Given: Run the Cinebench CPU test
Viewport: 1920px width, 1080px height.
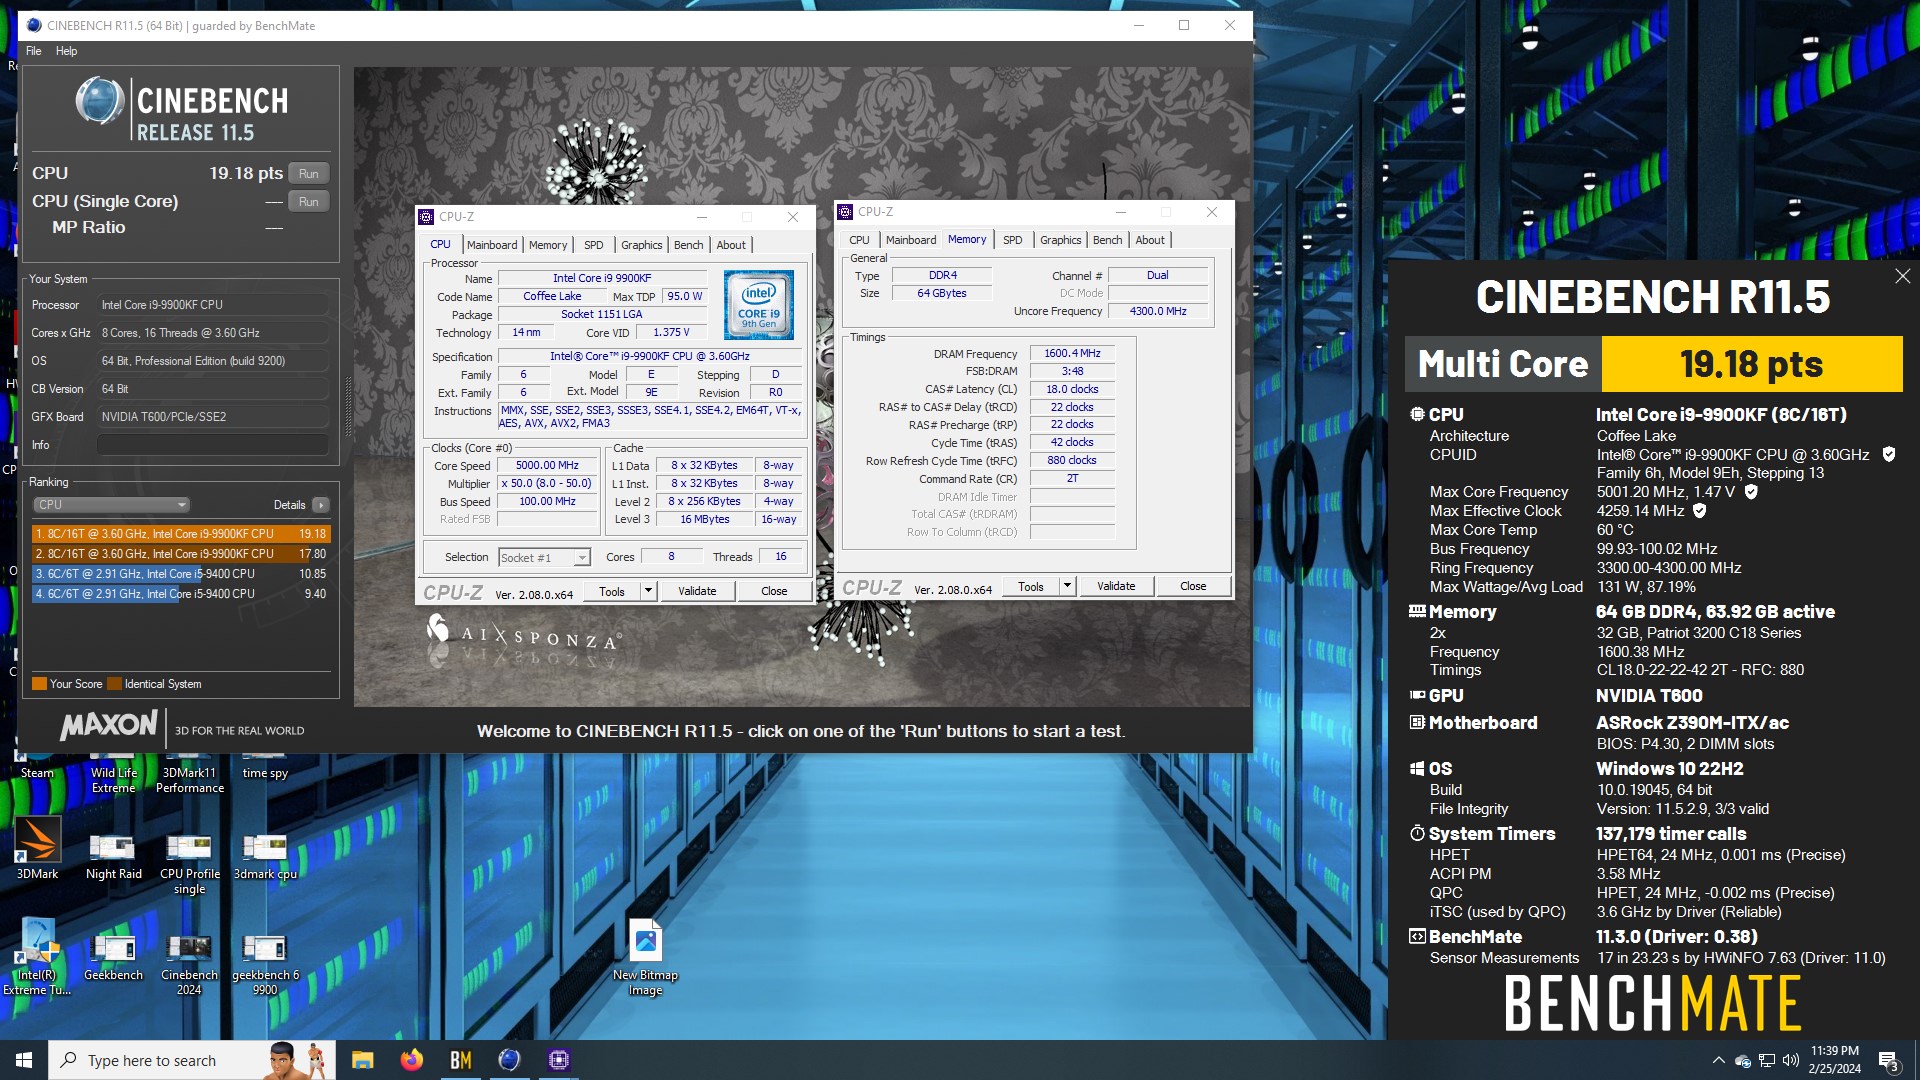Looking at the screenshot, I should click(x=309, y=174).
